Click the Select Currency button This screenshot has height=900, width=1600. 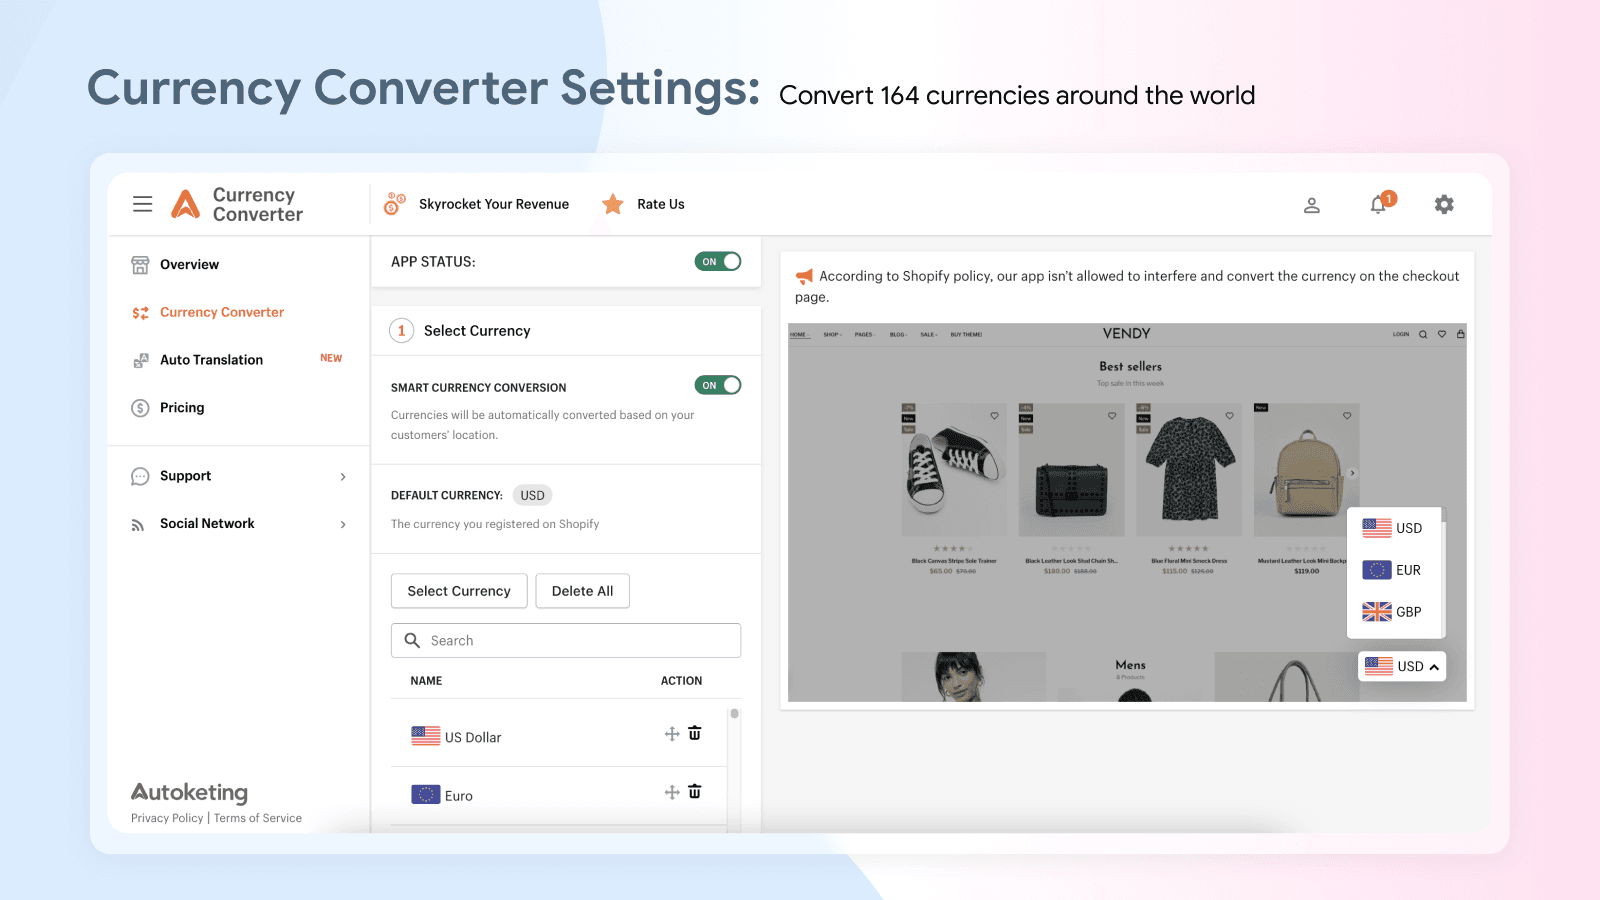[459, 591]
